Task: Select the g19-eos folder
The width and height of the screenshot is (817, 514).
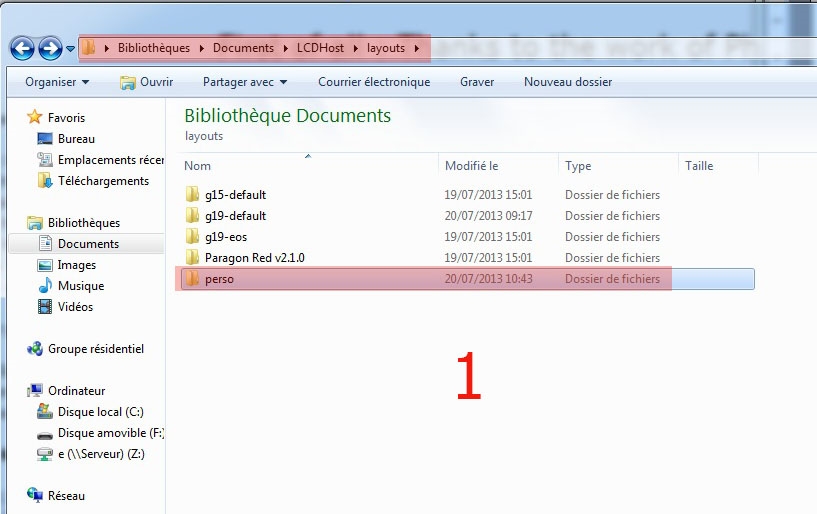Action: 226,237
